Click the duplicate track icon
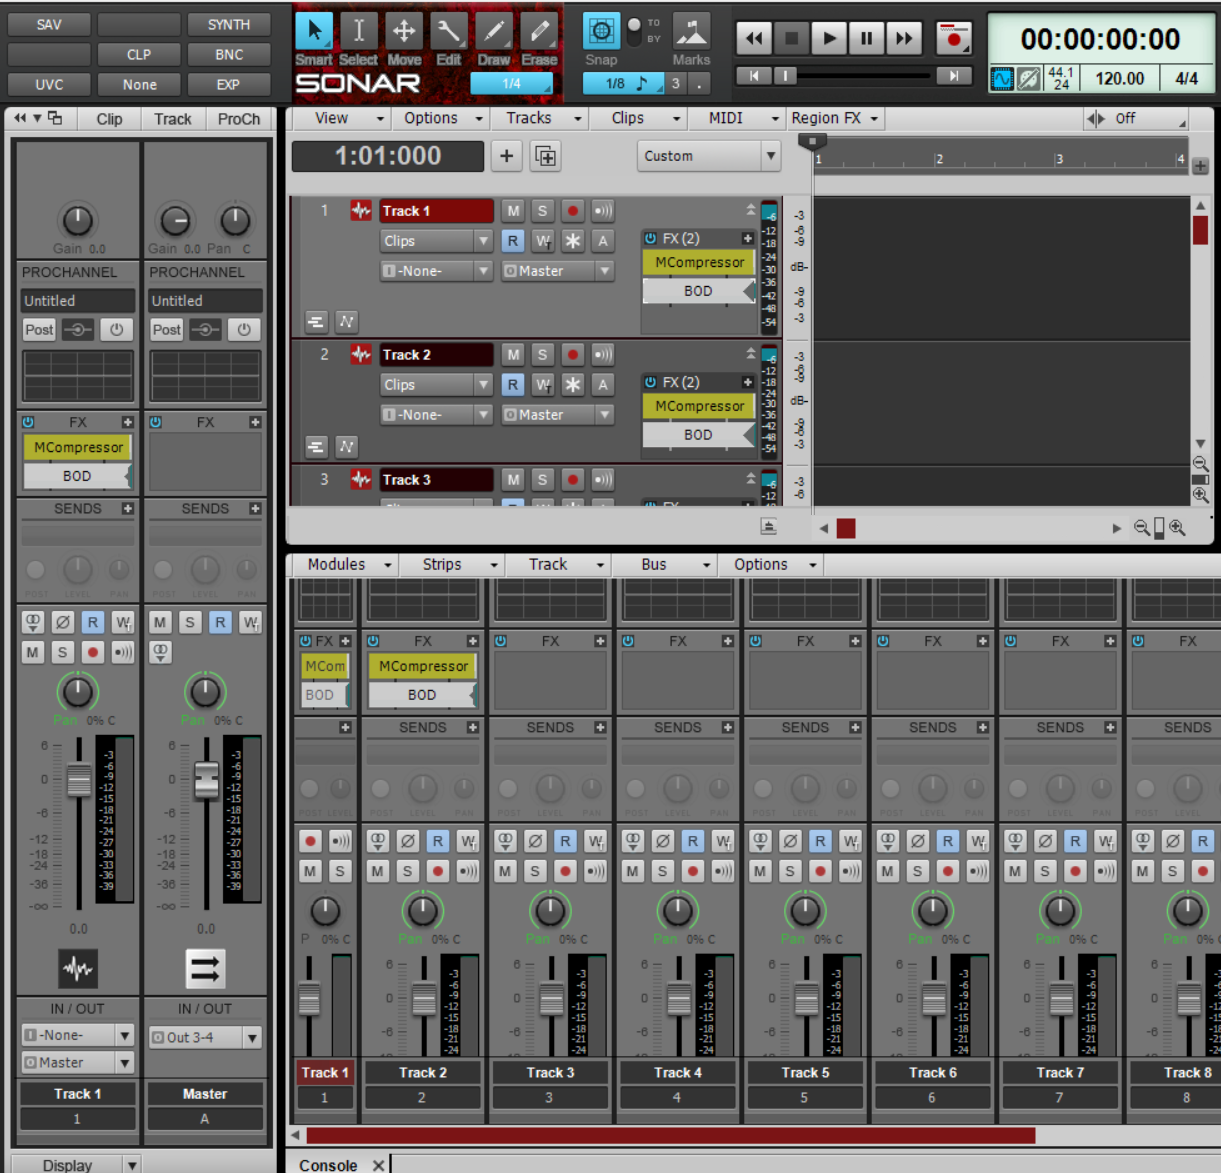 coord(546,156)
